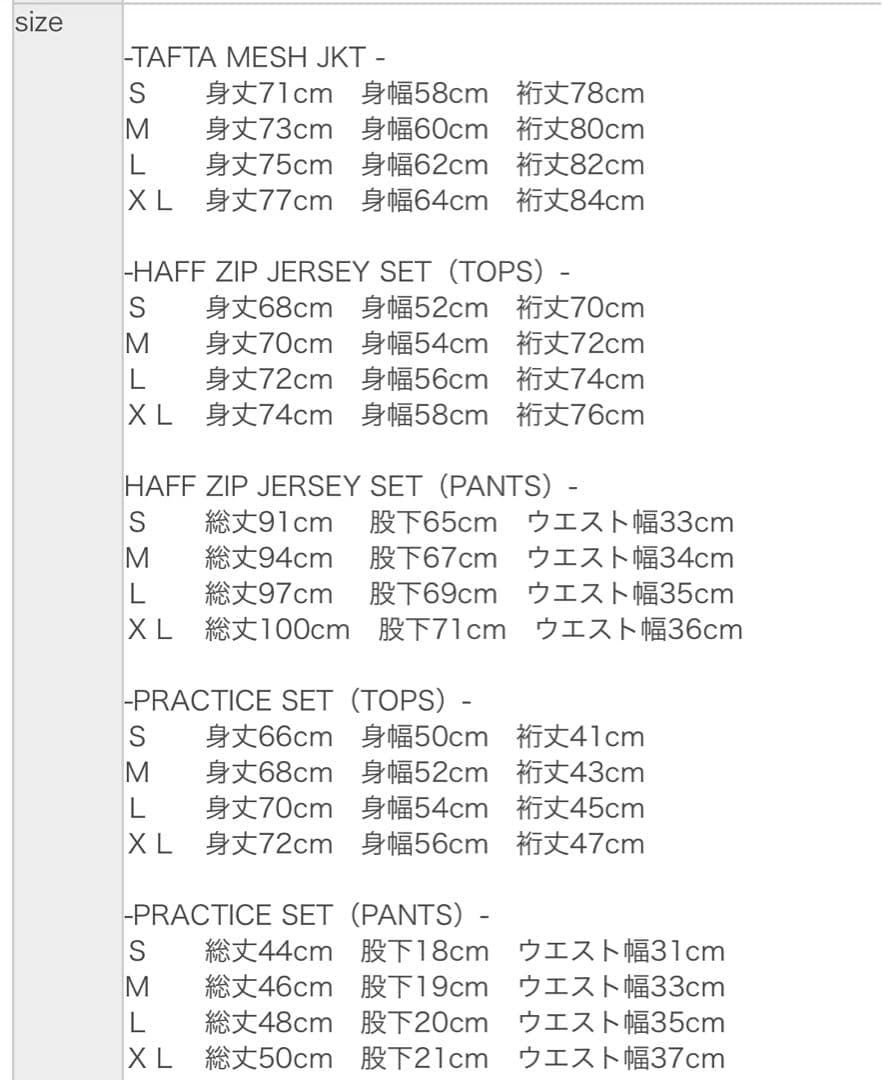Viewport: 882px width, 1080px height.
Task: Click the 身幅64cm value
Action: (424, 201)
